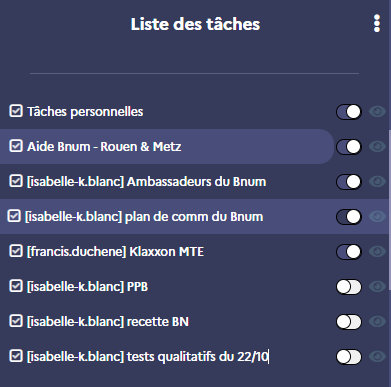Screen dimensions: 391x387
Task: Disable the plan de comm du Bnum switch
Action: click(x=349, y=217)
